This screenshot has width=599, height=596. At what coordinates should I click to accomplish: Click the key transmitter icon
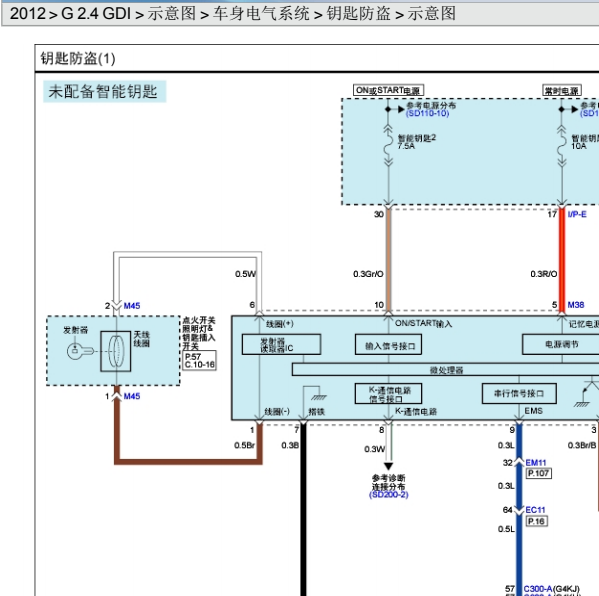click(80, 351)
